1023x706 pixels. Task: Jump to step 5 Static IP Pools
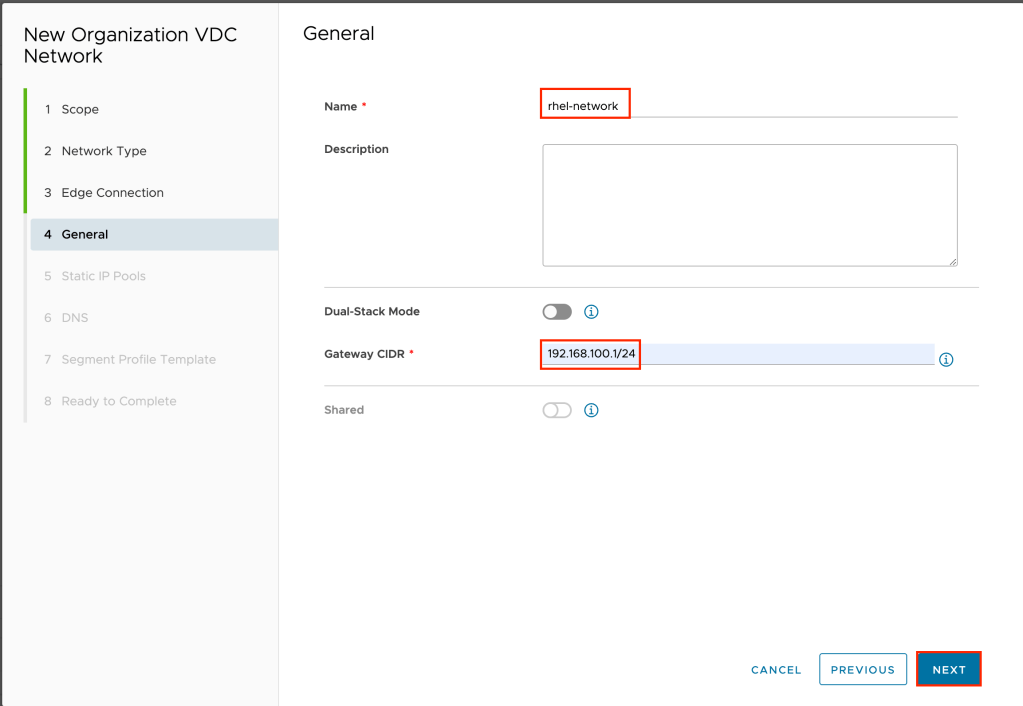pyautogui.click(x=103, y=276)
